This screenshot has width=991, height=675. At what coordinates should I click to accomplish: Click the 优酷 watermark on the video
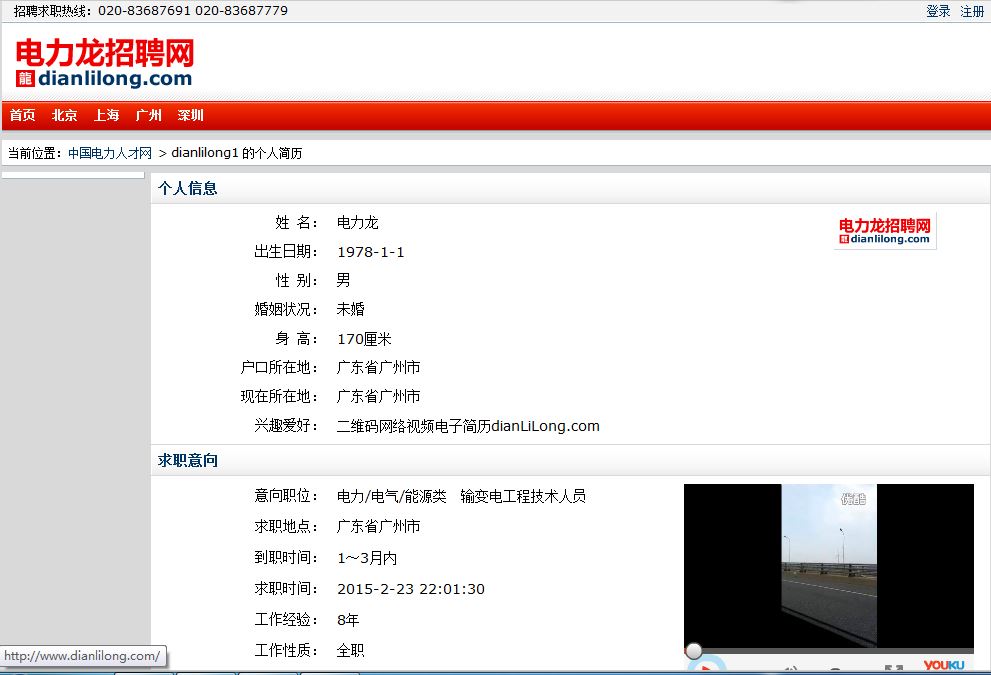[852, 498]
